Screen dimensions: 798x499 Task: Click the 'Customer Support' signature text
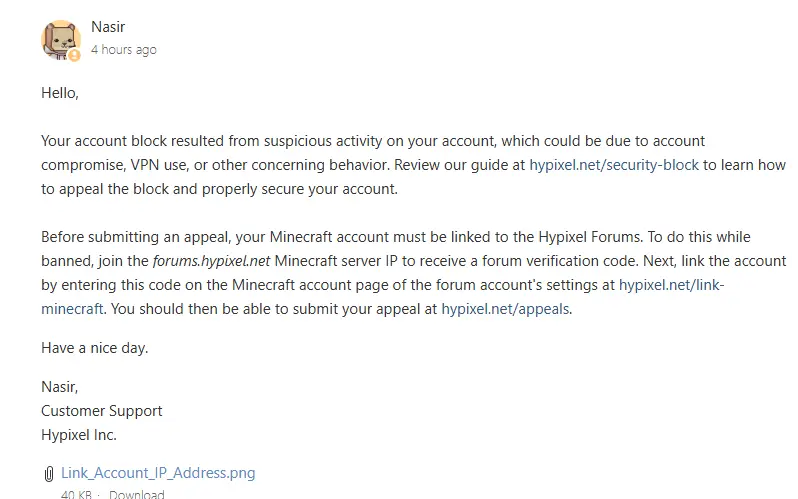click(102, 411)
